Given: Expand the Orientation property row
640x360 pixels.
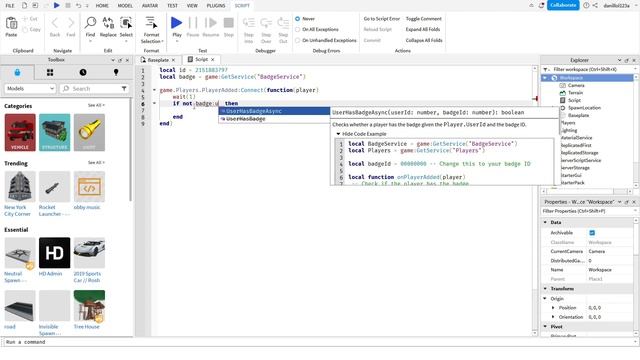Looking at the screenshot, I should coord(553,317).
